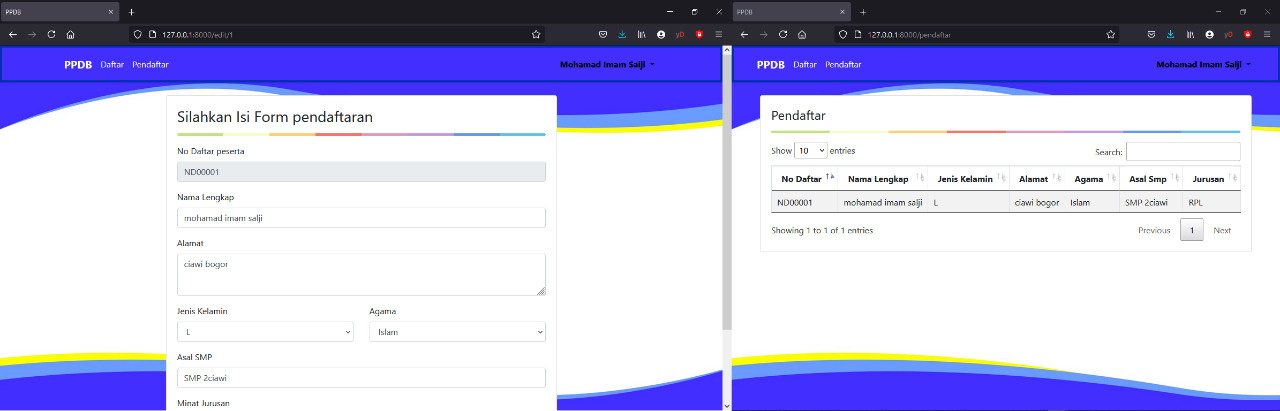Click the account icon in right browser toolbar

click(x=1209, y=34)
